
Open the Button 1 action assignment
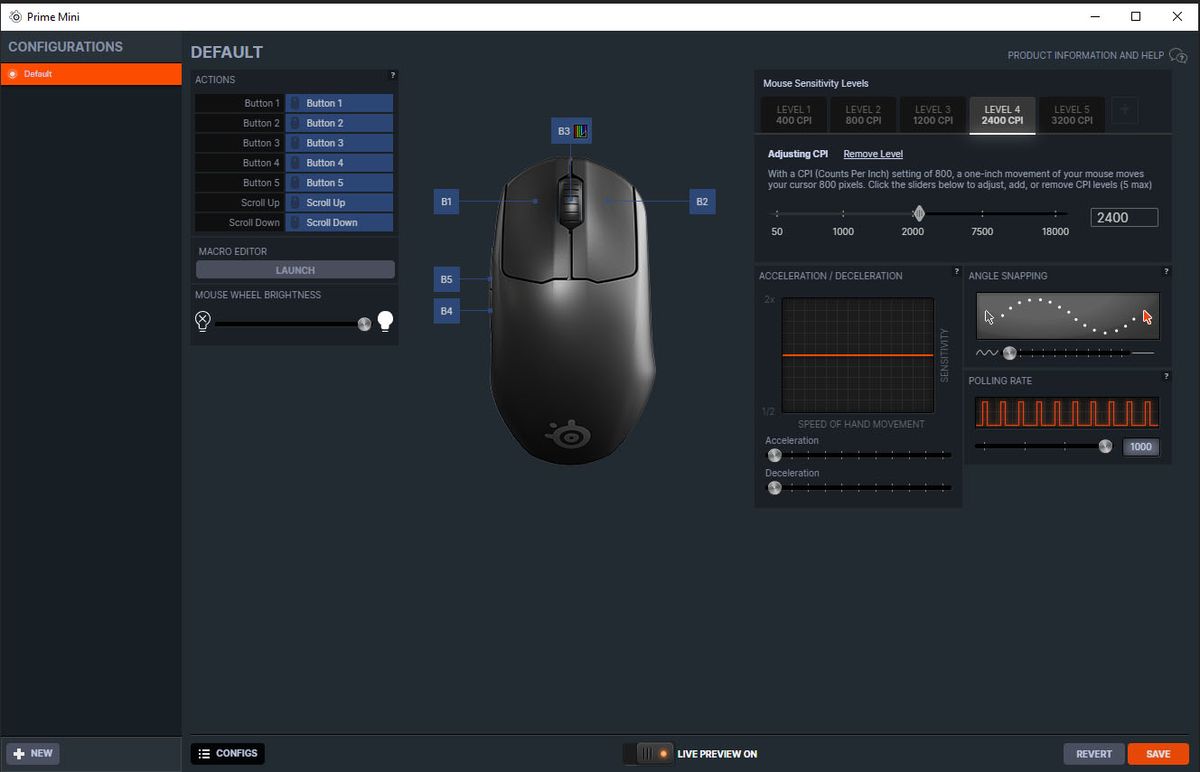pos(339,103)
